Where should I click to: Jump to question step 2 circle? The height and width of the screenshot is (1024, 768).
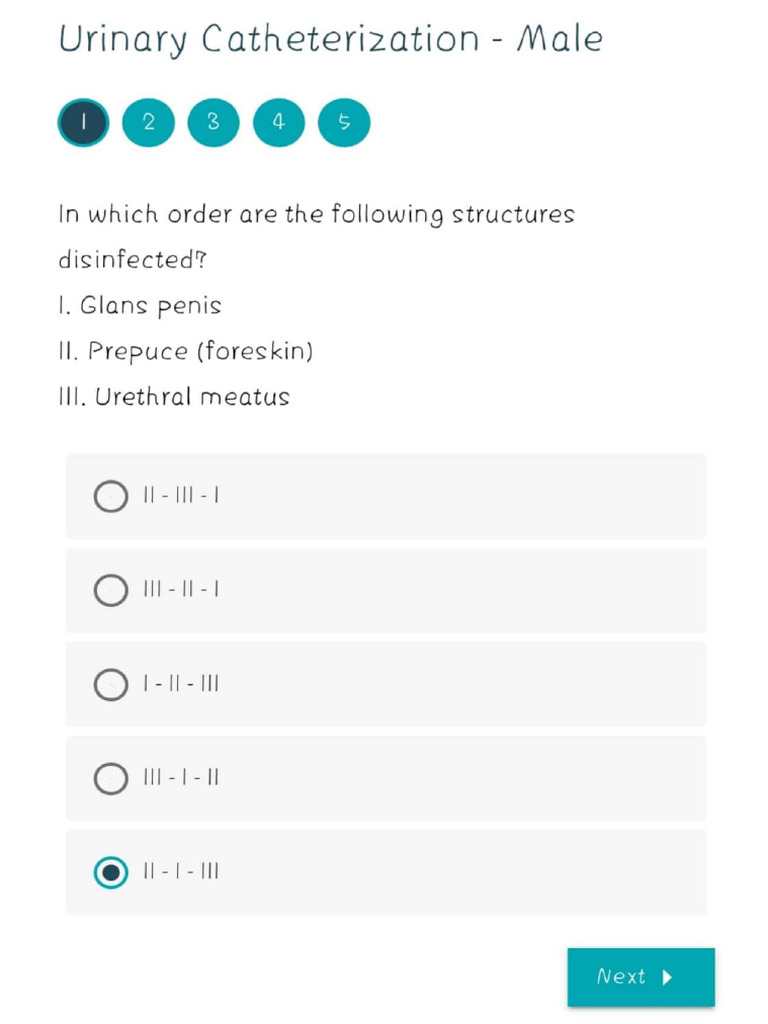148,122
